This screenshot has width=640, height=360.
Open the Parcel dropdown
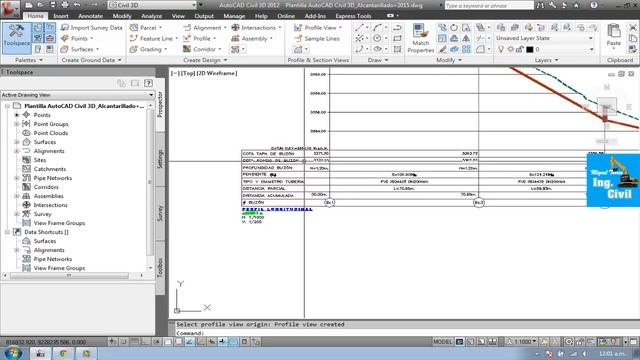pos(146,28)
